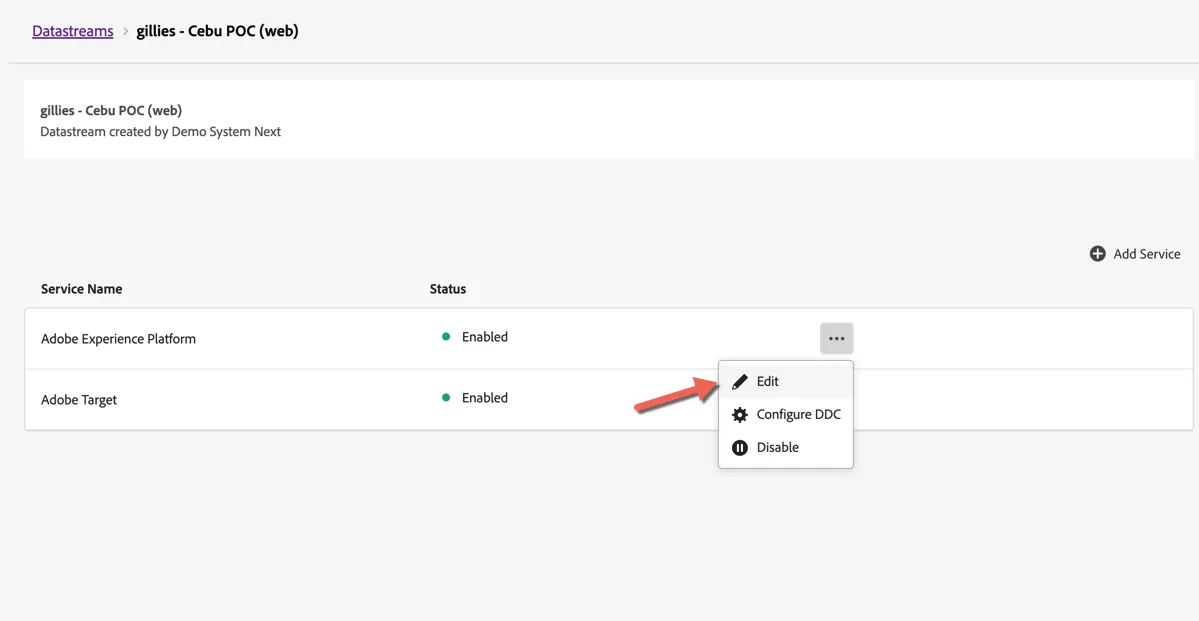Image resolution: width=1199 pixels, height=621 pixels.
Task: Click the gear icon for Configure DDC
Action: pos(739,415)
